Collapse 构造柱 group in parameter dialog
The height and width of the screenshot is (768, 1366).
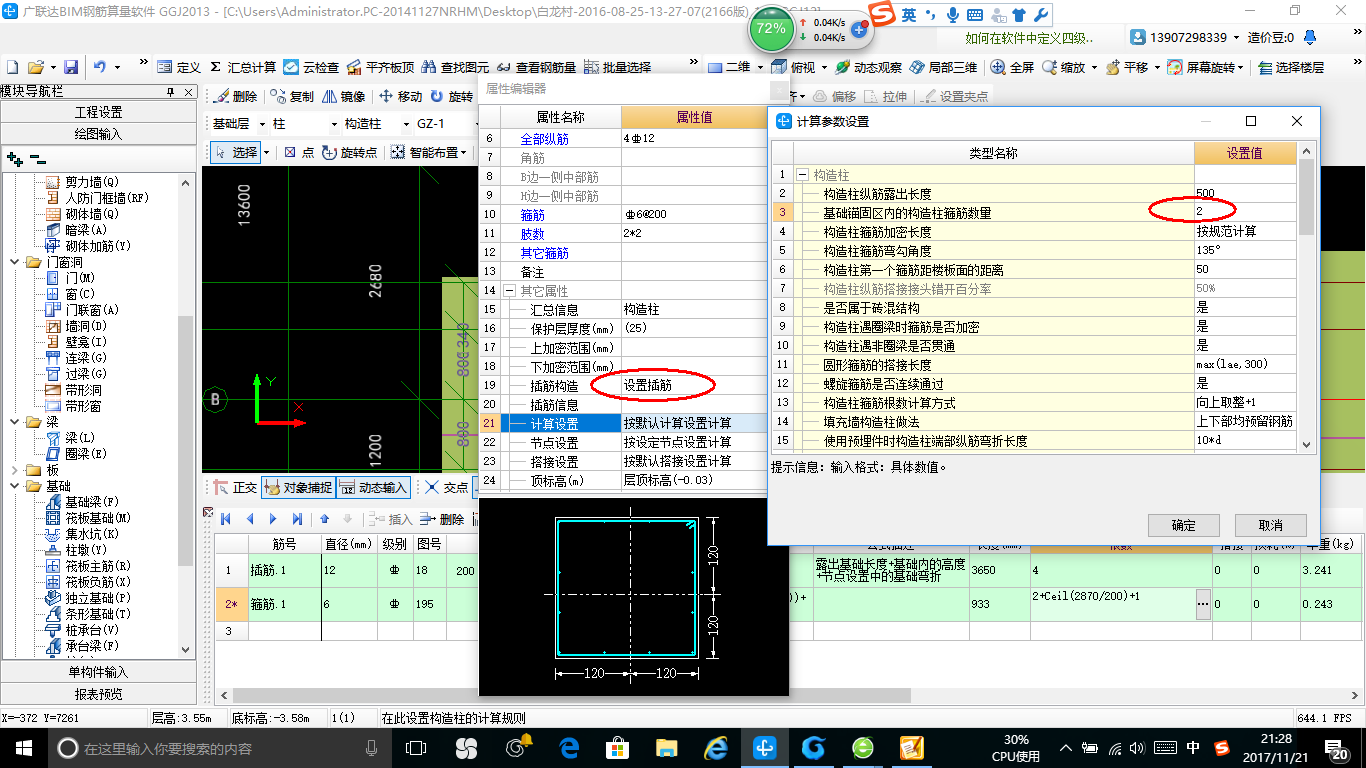(x=802, y=174)
